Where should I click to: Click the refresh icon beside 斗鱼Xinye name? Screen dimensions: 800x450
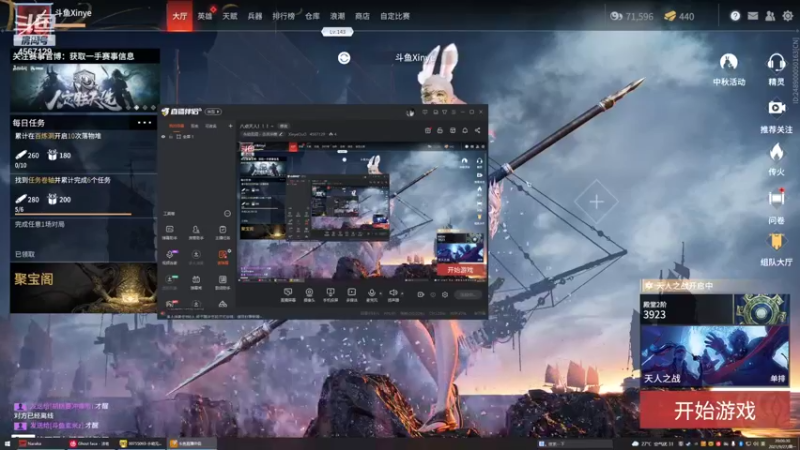[344, 58]
